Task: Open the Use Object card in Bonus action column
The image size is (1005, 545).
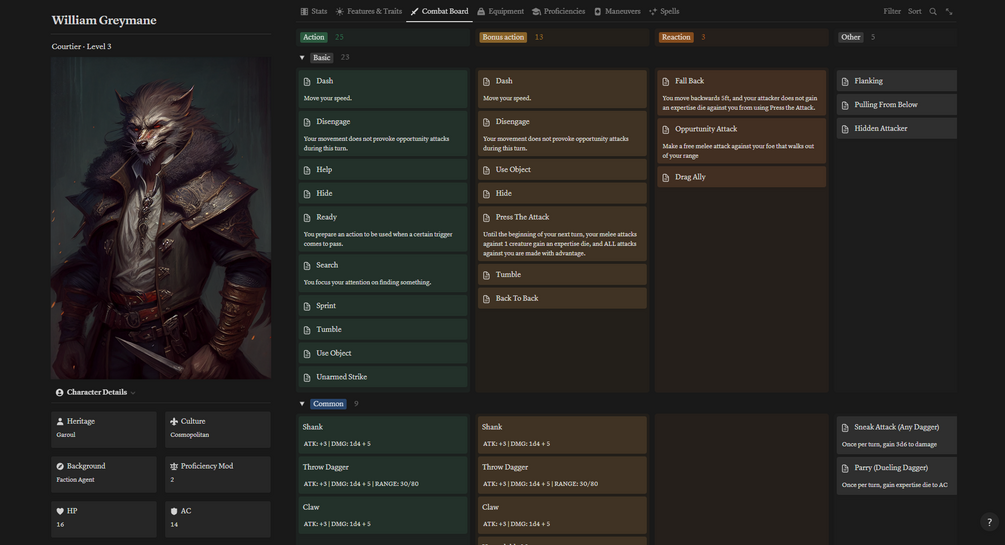Action: [562, 170]
